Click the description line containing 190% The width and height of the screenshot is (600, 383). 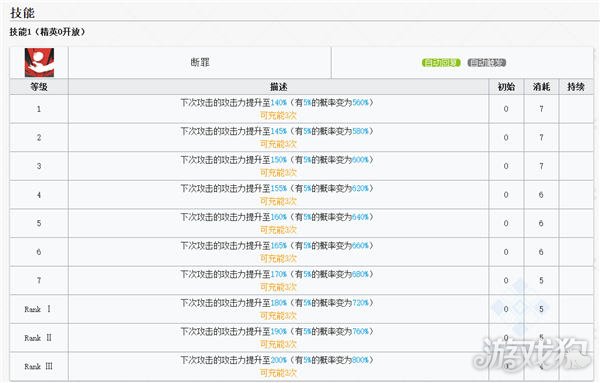click(277, 331)
